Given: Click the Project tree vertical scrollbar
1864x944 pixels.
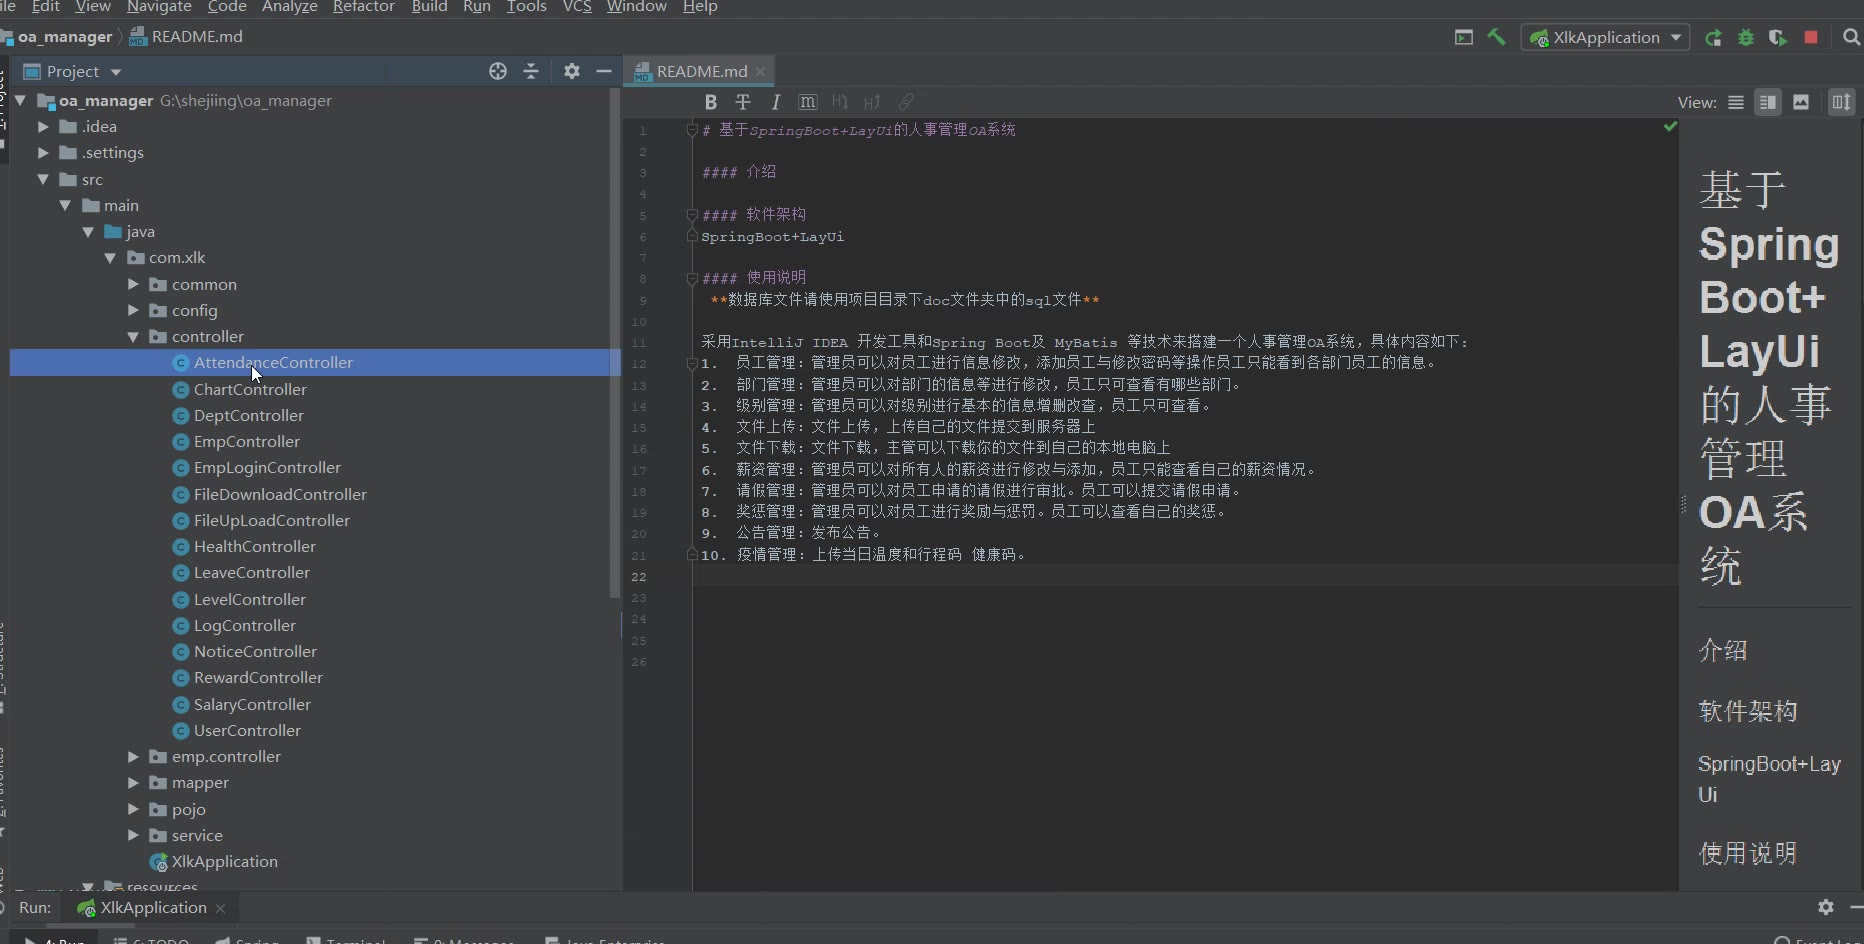Looking at the screenshot, I should (615, 343).
